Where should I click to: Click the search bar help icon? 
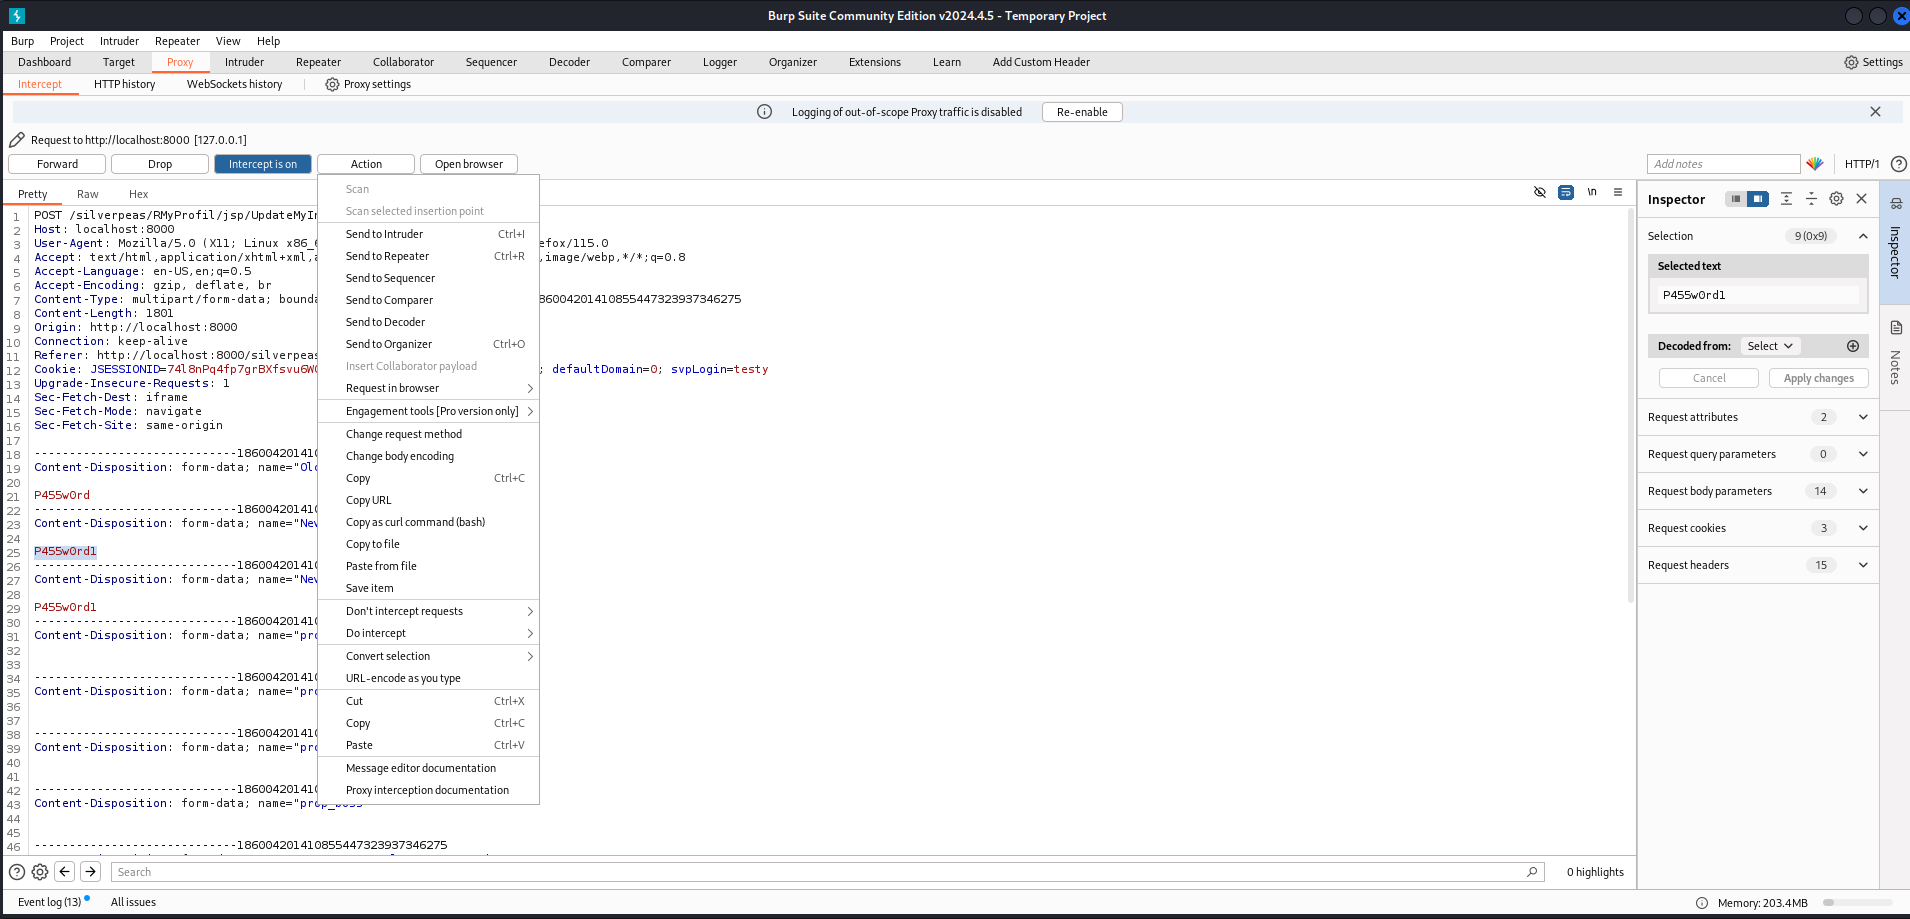[17, 872]
